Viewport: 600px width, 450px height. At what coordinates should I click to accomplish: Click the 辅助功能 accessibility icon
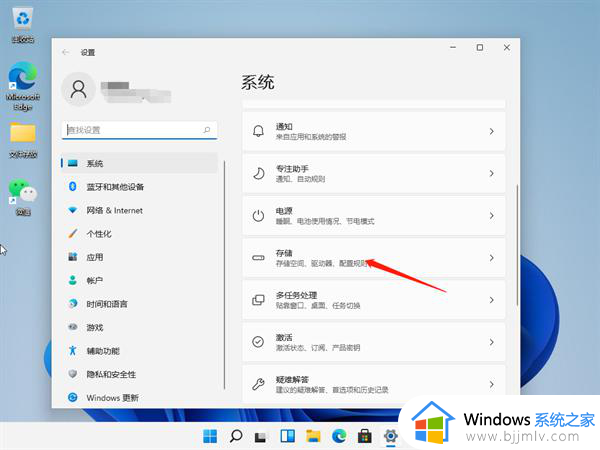pos(72,350)
